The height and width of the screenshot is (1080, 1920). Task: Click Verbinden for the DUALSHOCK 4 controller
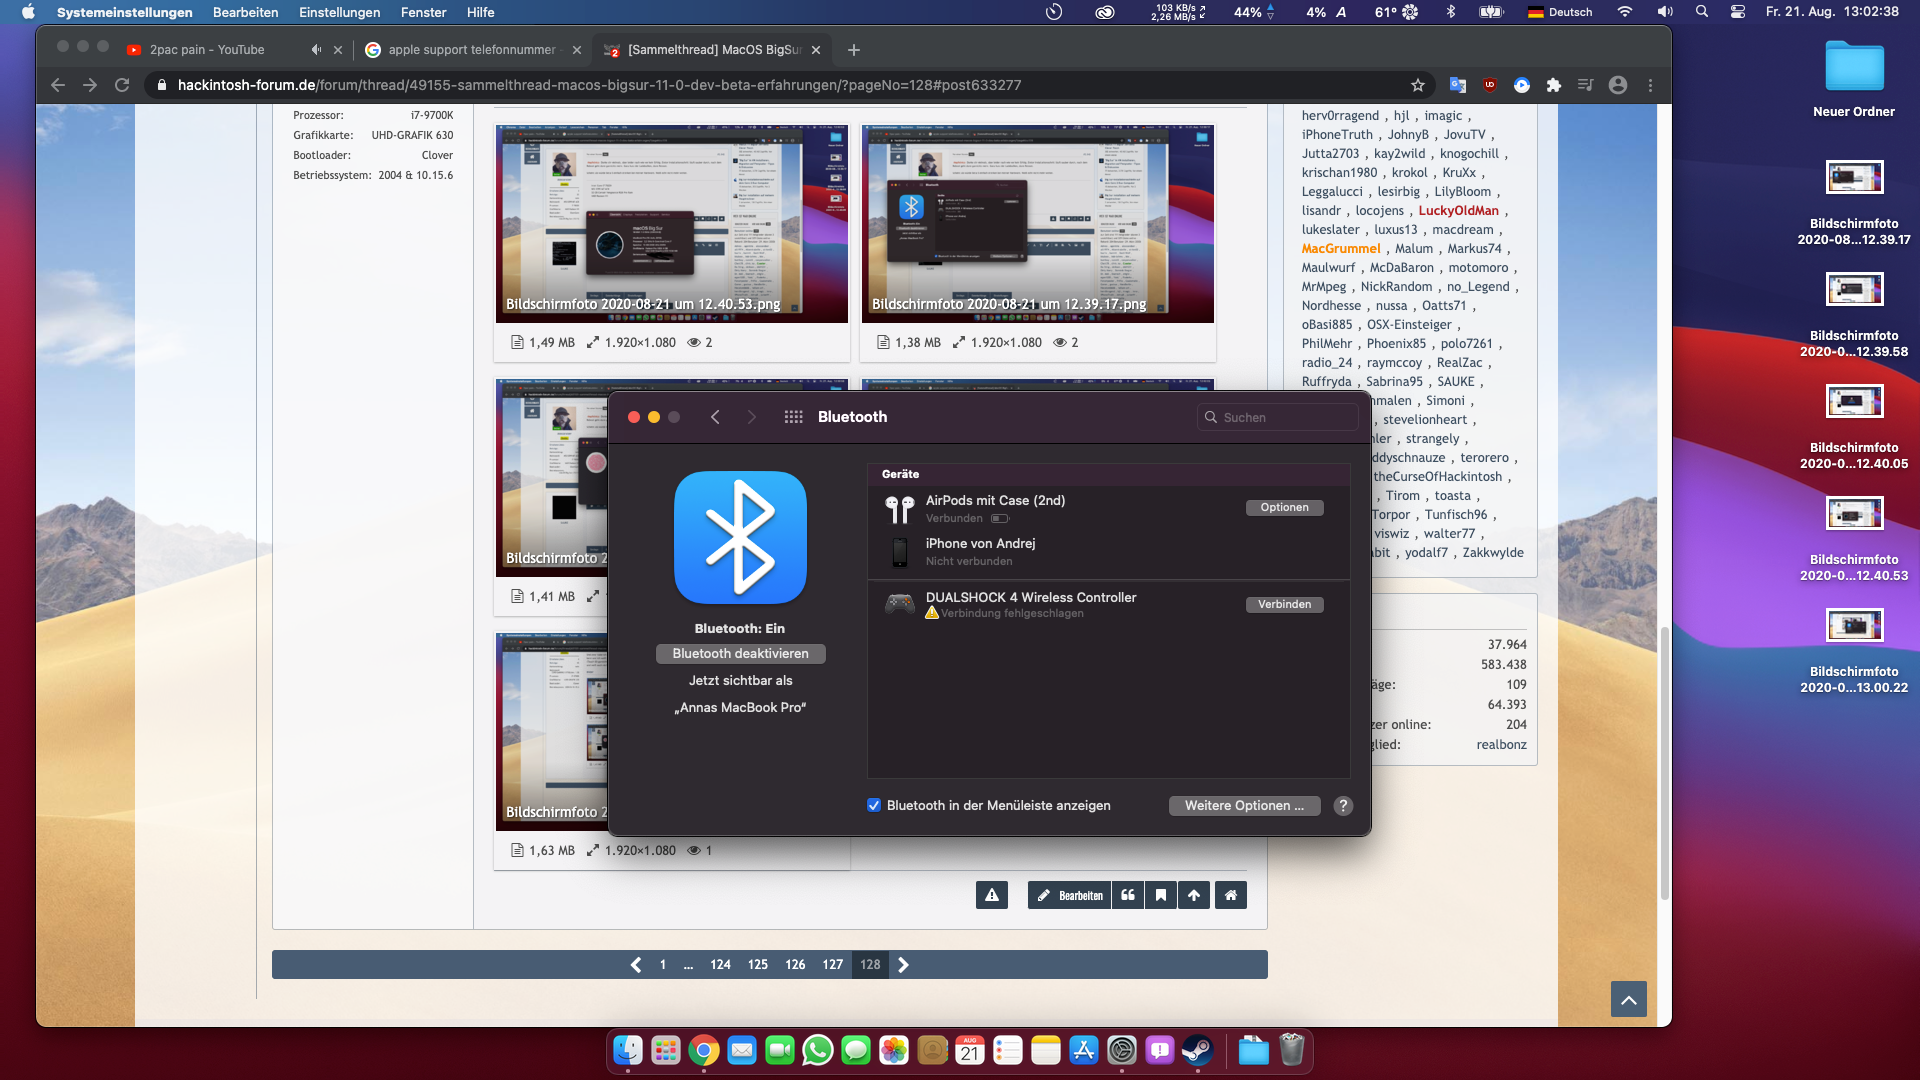[1284, 604]
